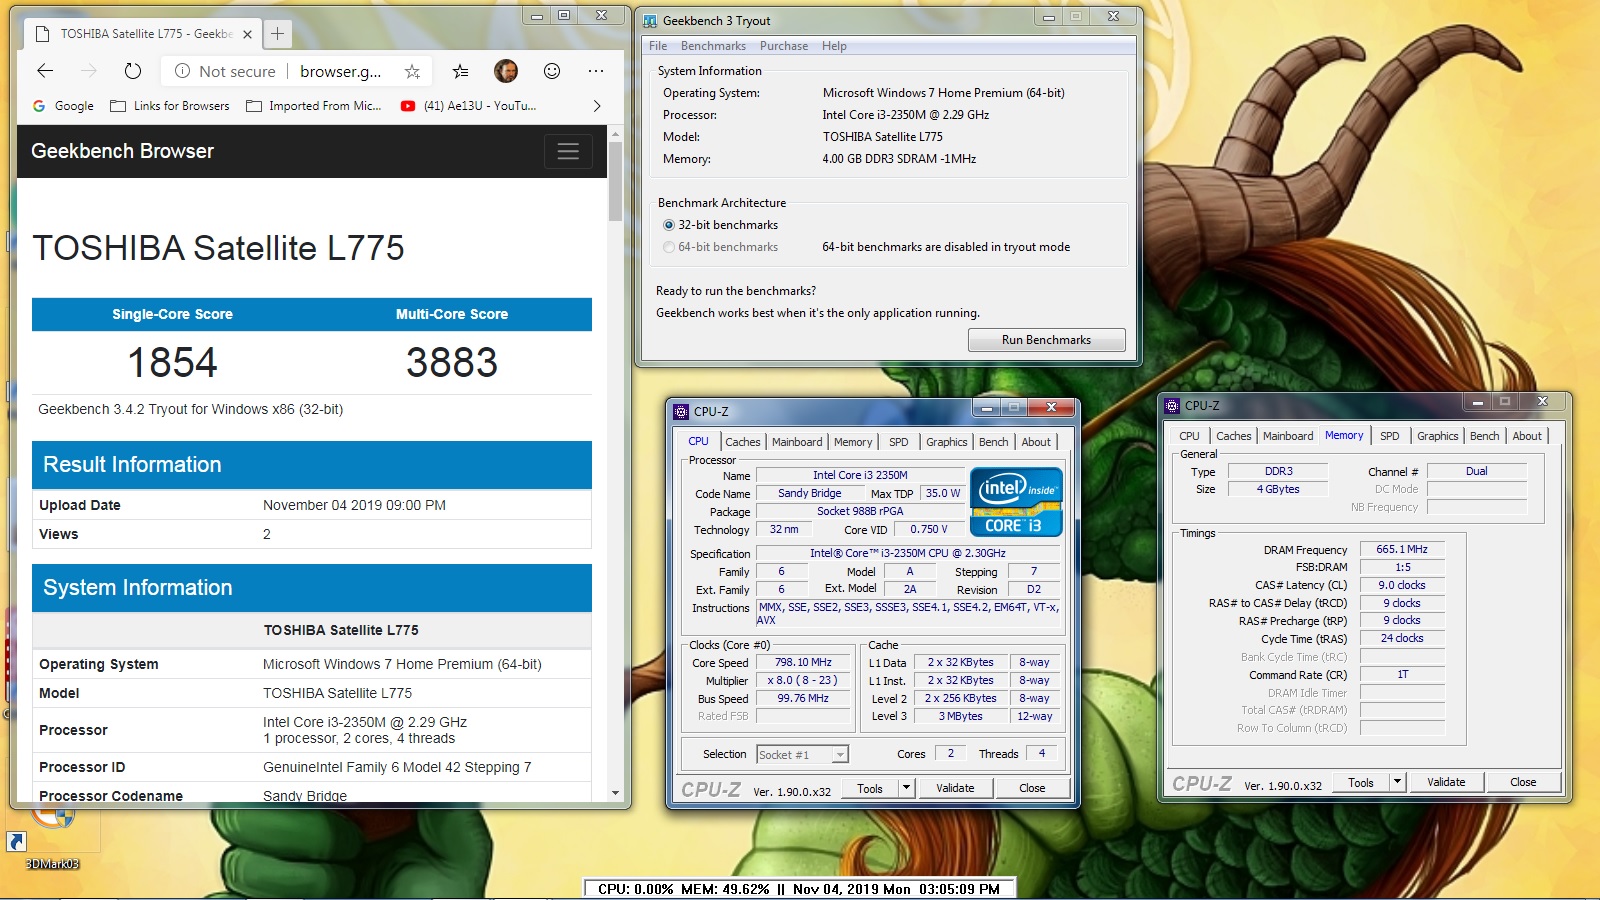The width and height of the screenshot is (1600, 900).
Task: Reload the browser page
Action: pyautogui.click(x=133, y=71)
